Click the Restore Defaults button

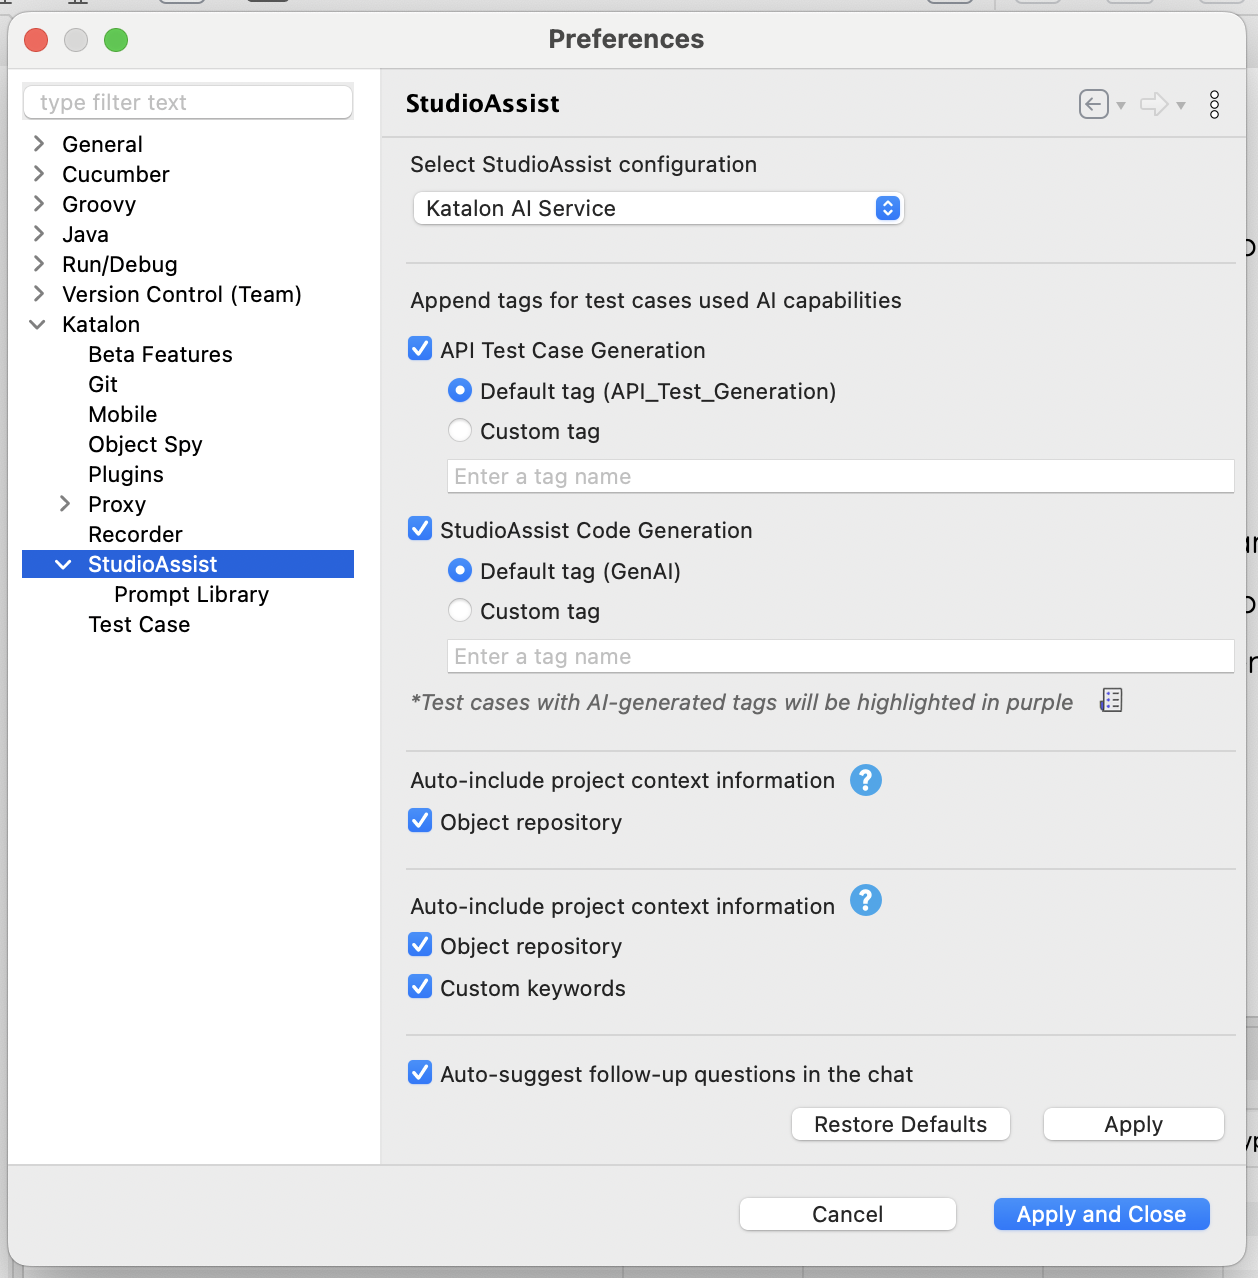pyautogui.click(x=901, y=1124)
